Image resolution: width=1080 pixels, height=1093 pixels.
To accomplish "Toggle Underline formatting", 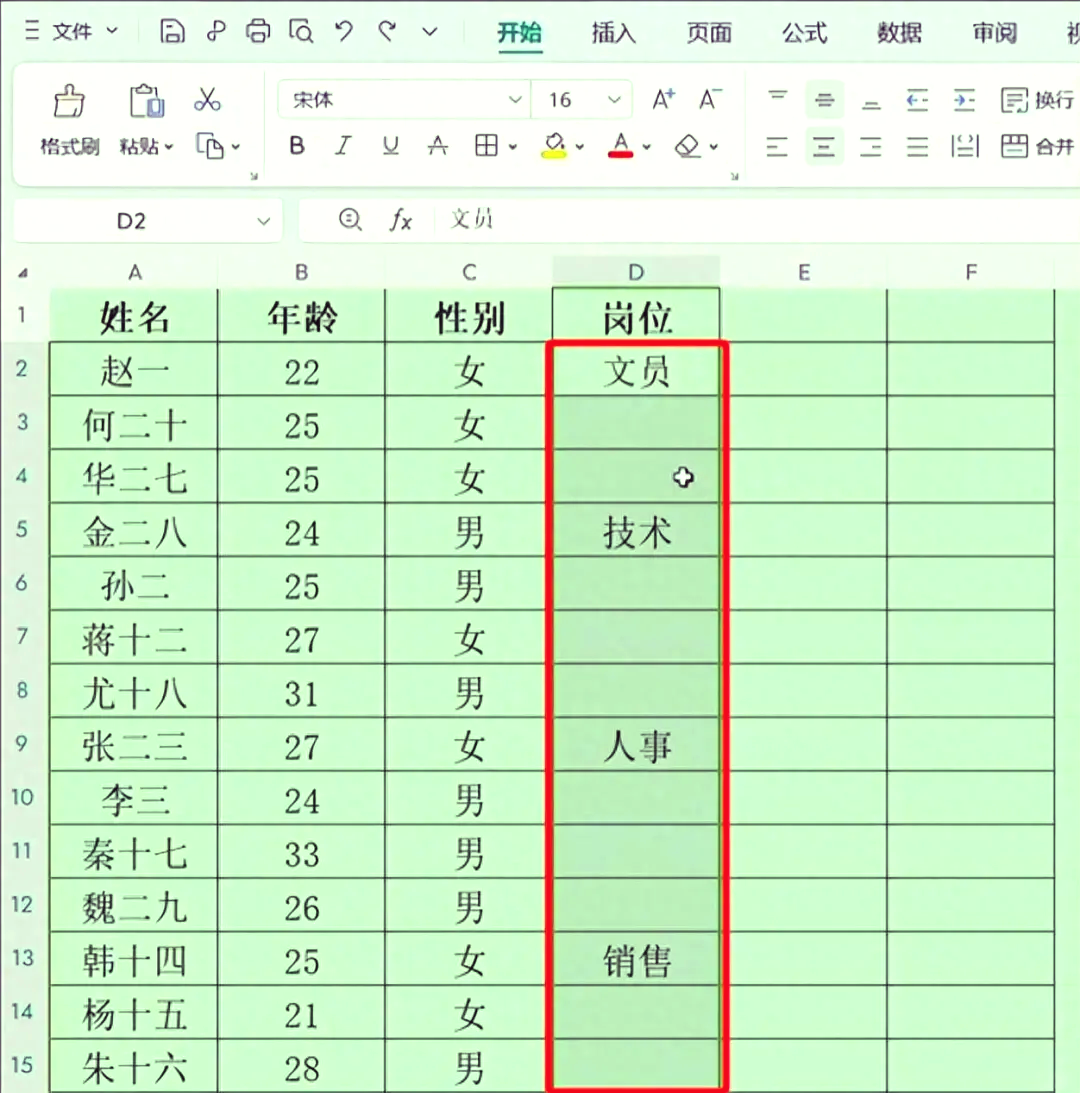I will point(390,147).
